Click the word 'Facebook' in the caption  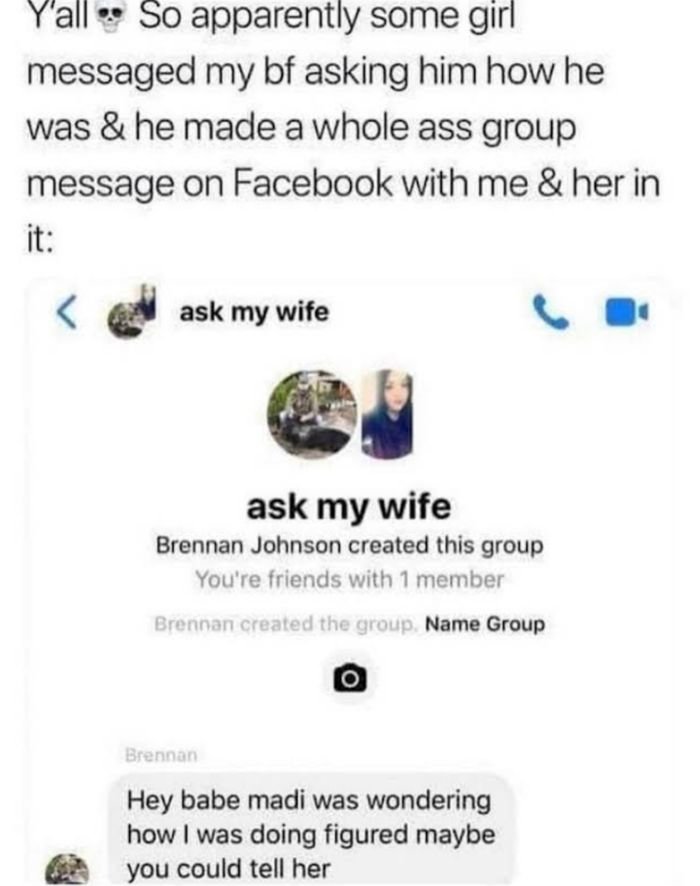click(312, 184)
